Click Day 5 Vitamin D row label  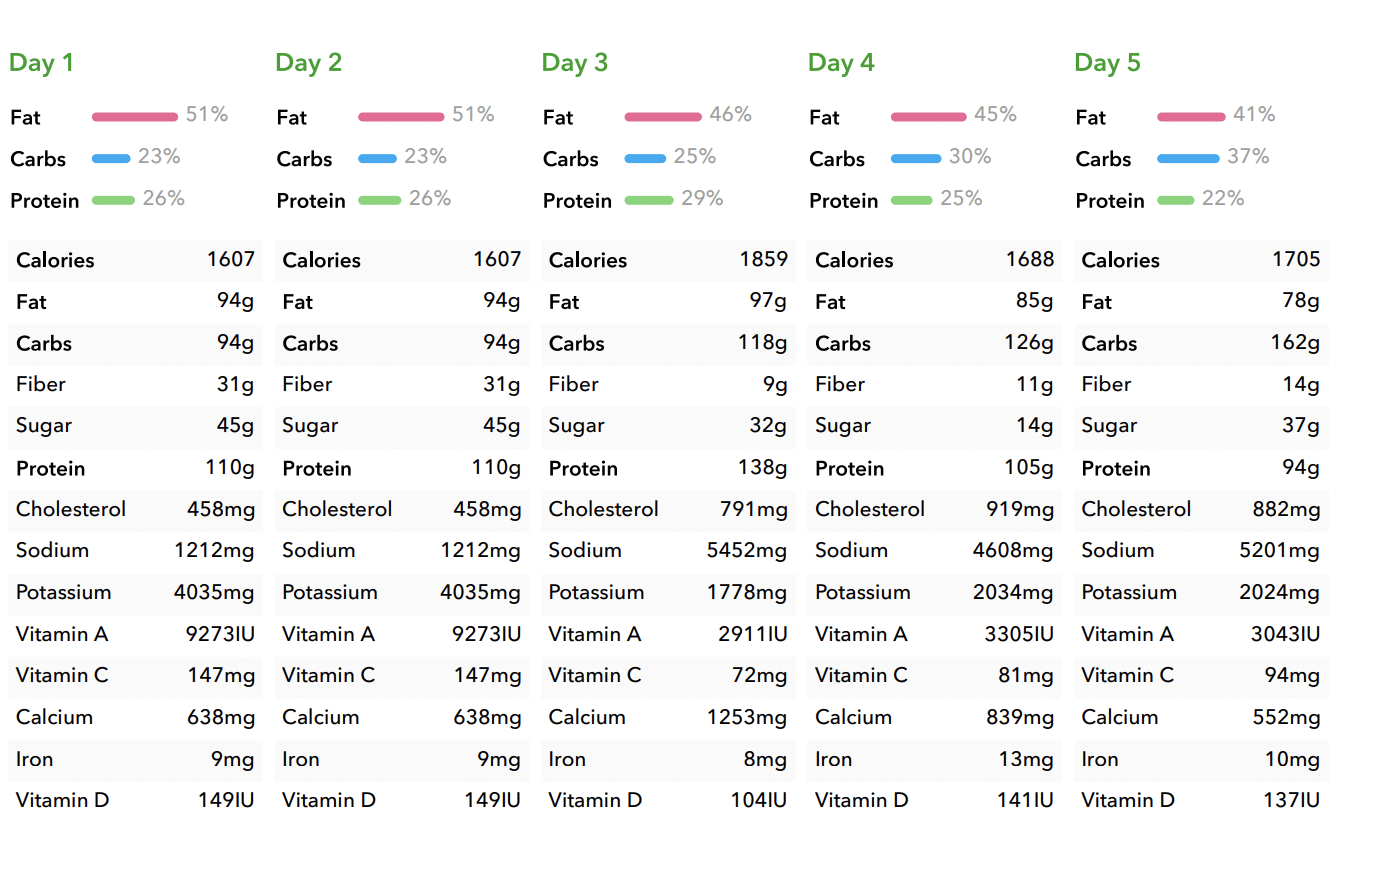(1127, 800)
